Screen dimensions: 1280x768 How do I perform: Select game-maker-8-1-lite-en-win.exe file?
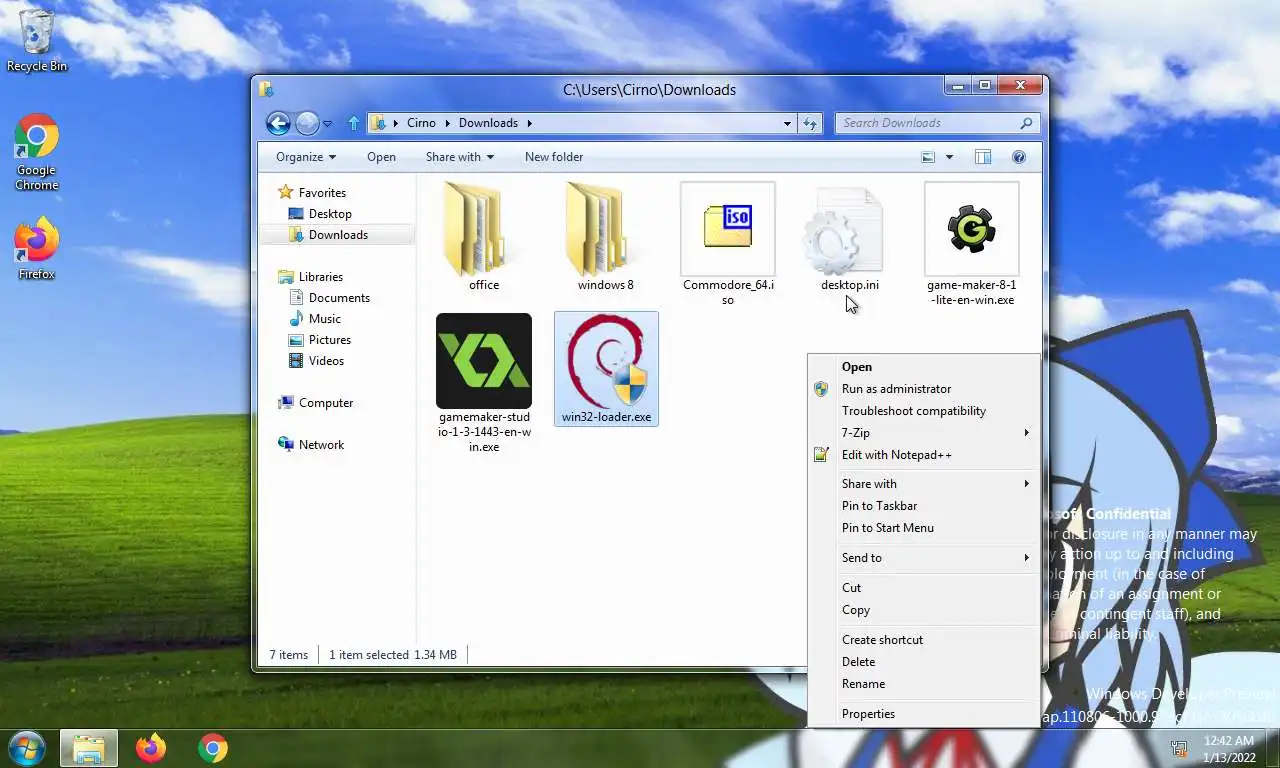click(x=971, y=244)
